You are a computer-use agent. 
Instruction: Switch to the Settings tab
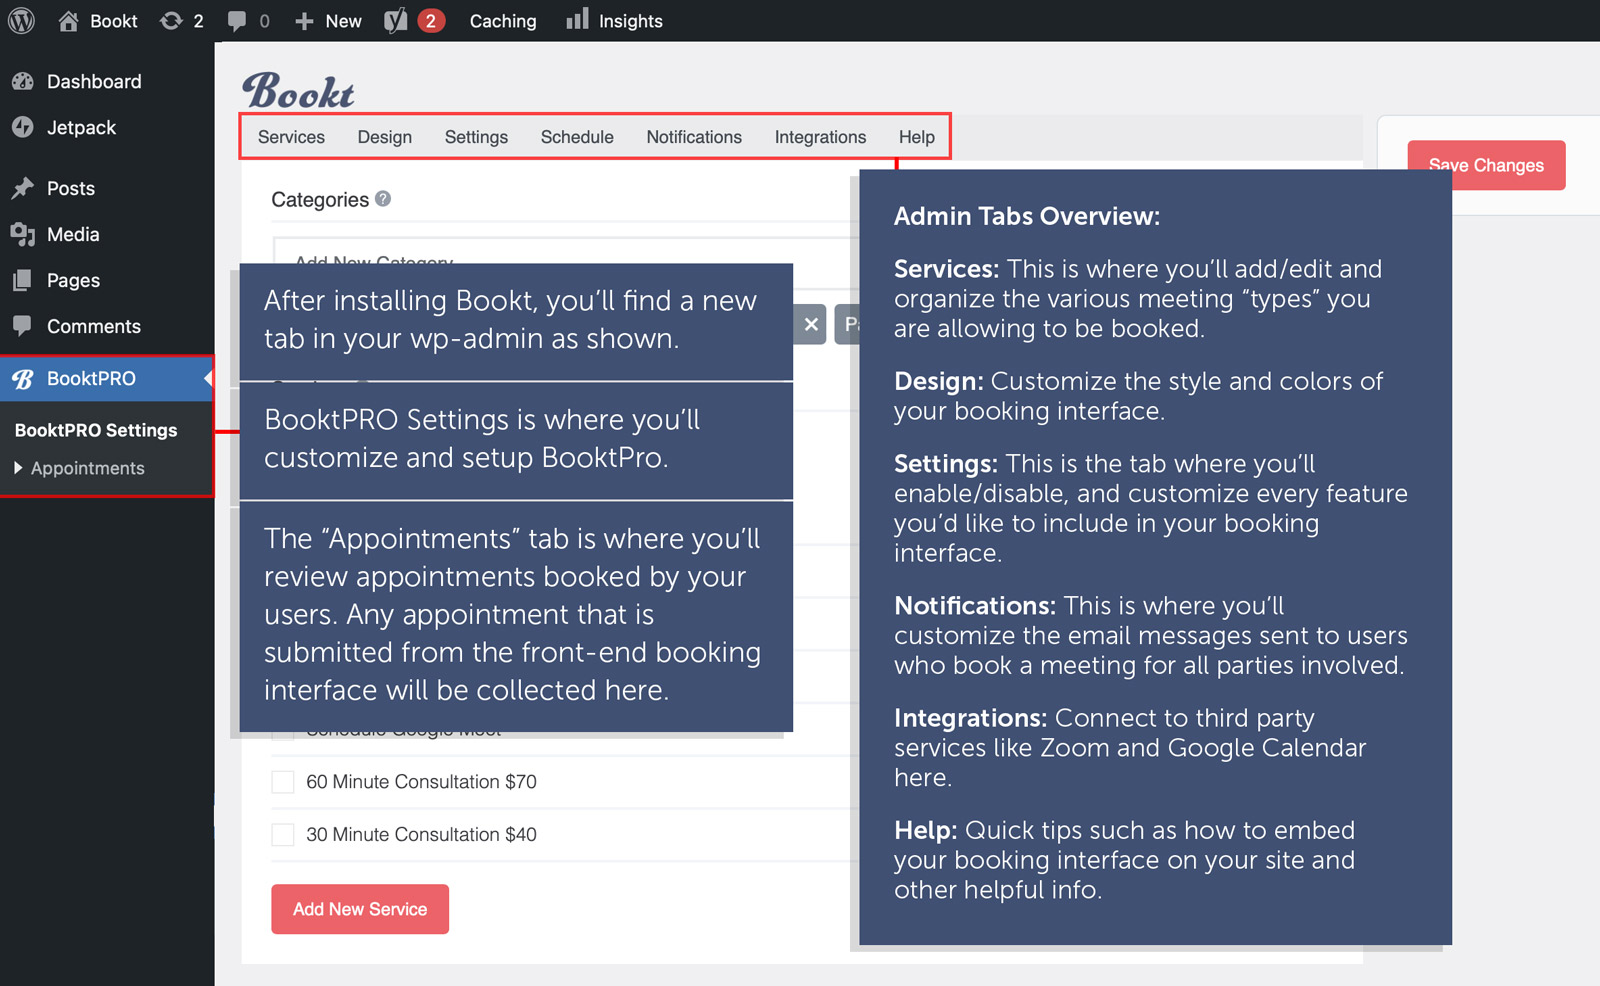pyautogui.click(x=476, y=137)
